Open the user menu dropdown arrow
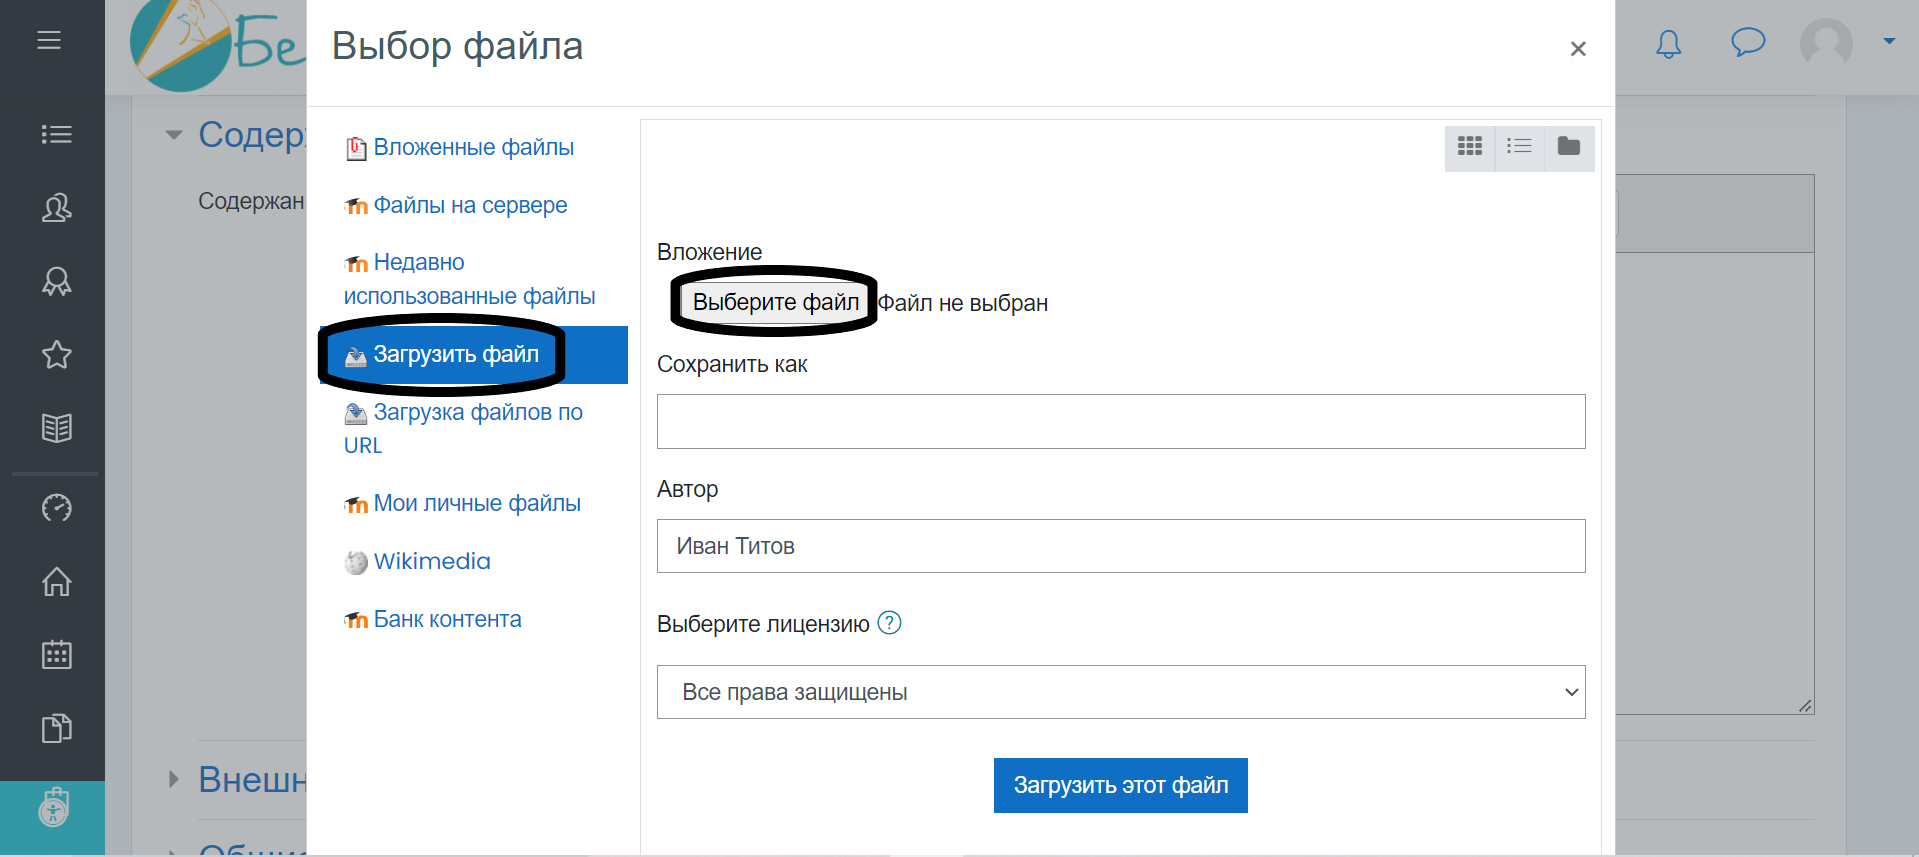This screenshot has height=857, width=1919. (1889, 41)
